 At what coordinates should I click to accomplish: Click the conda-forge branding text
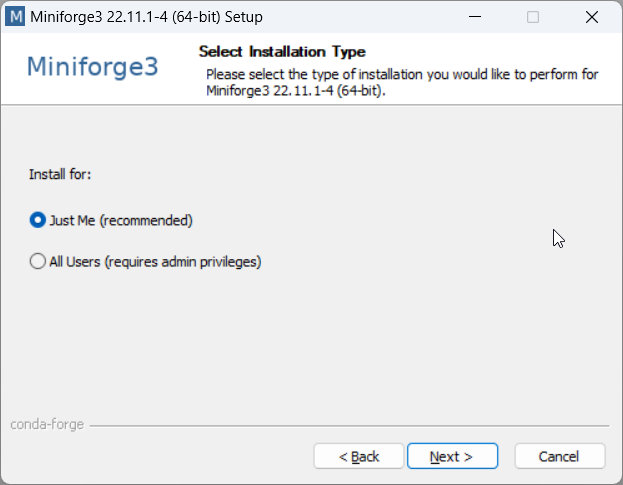(46, 425)
